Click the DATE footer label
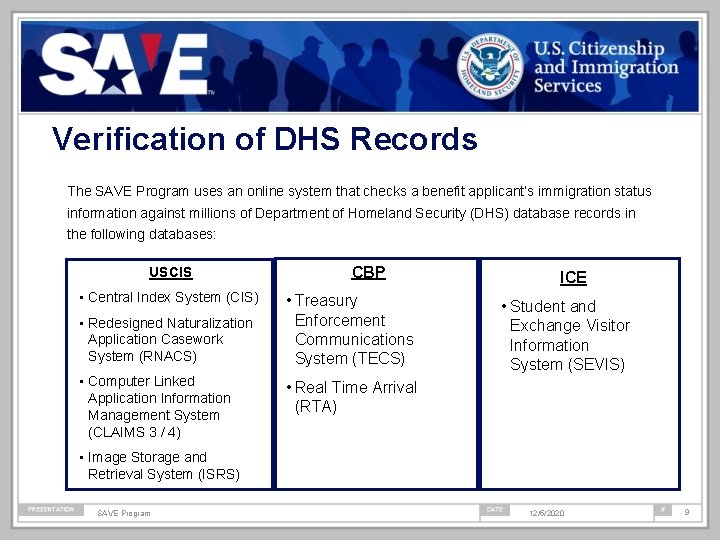Image resolution: width=720 pixels, height=540 pixels. pyautogui.click(x=495, y=510)
